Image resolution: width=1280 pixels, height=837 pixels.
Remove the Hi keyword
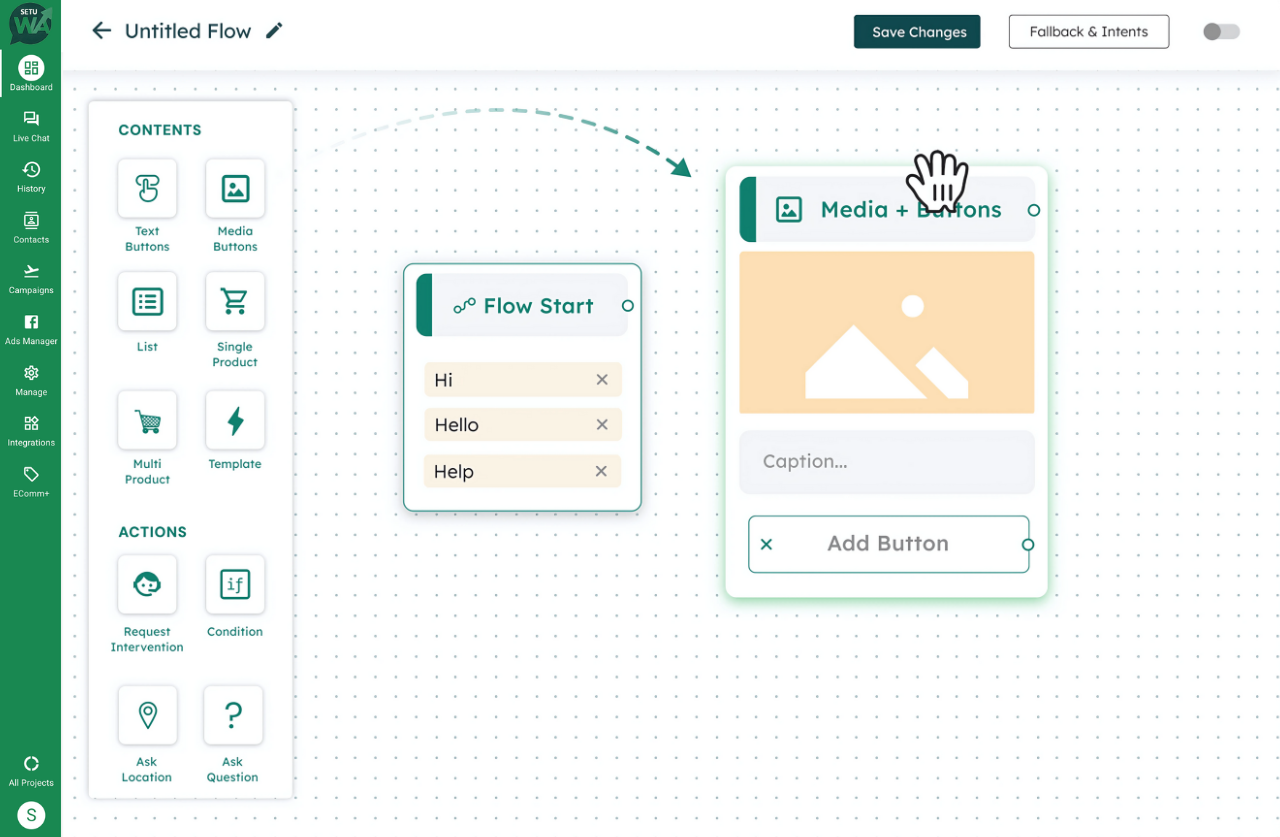(x=602, y=379)
